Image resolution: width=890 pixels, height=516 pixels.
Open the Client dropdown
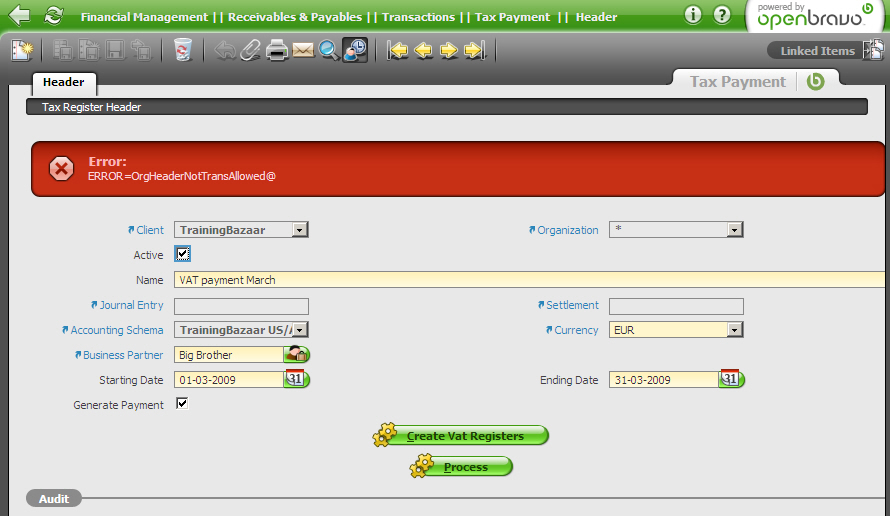tap(300, 230)
